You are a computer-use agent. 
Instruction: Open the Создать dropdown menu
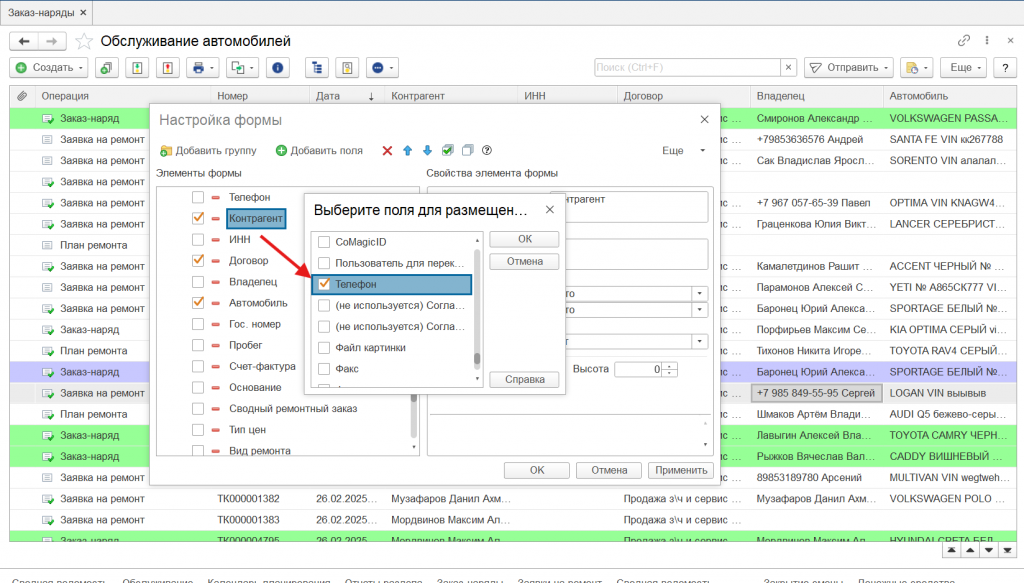[x=48, y=68]
